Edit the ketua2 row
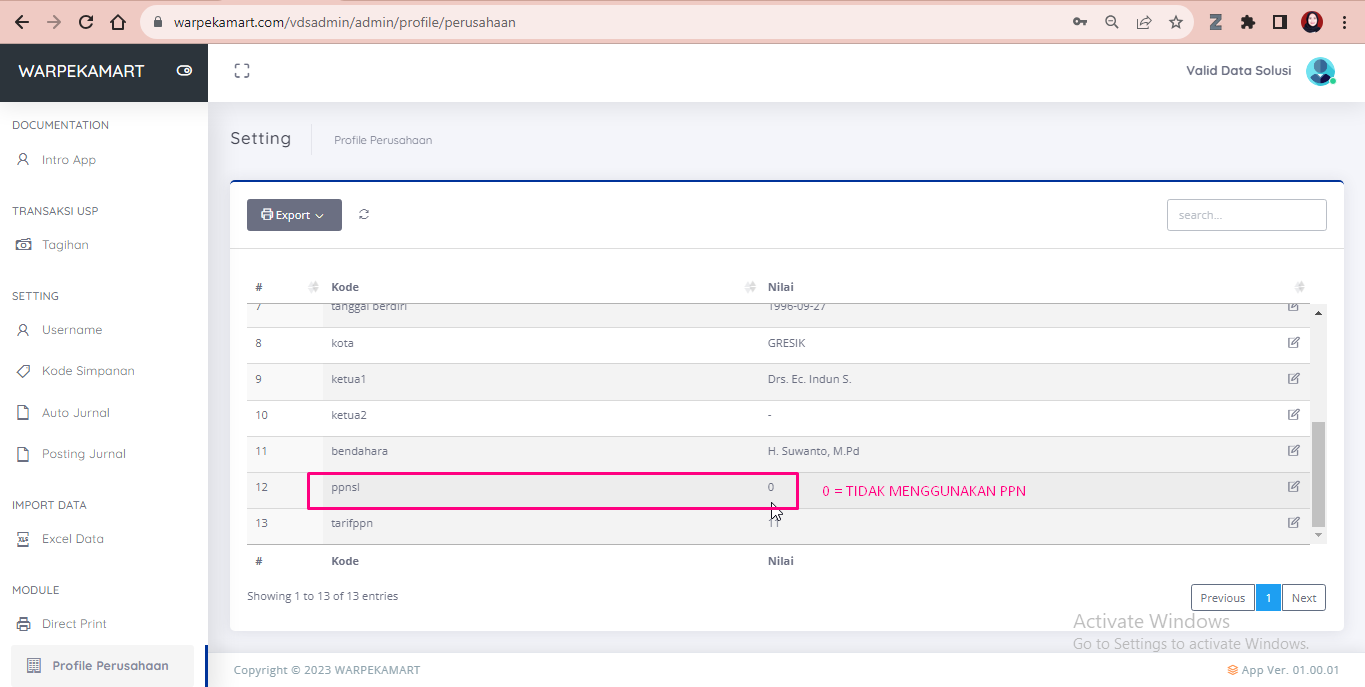 point(1294,414)
